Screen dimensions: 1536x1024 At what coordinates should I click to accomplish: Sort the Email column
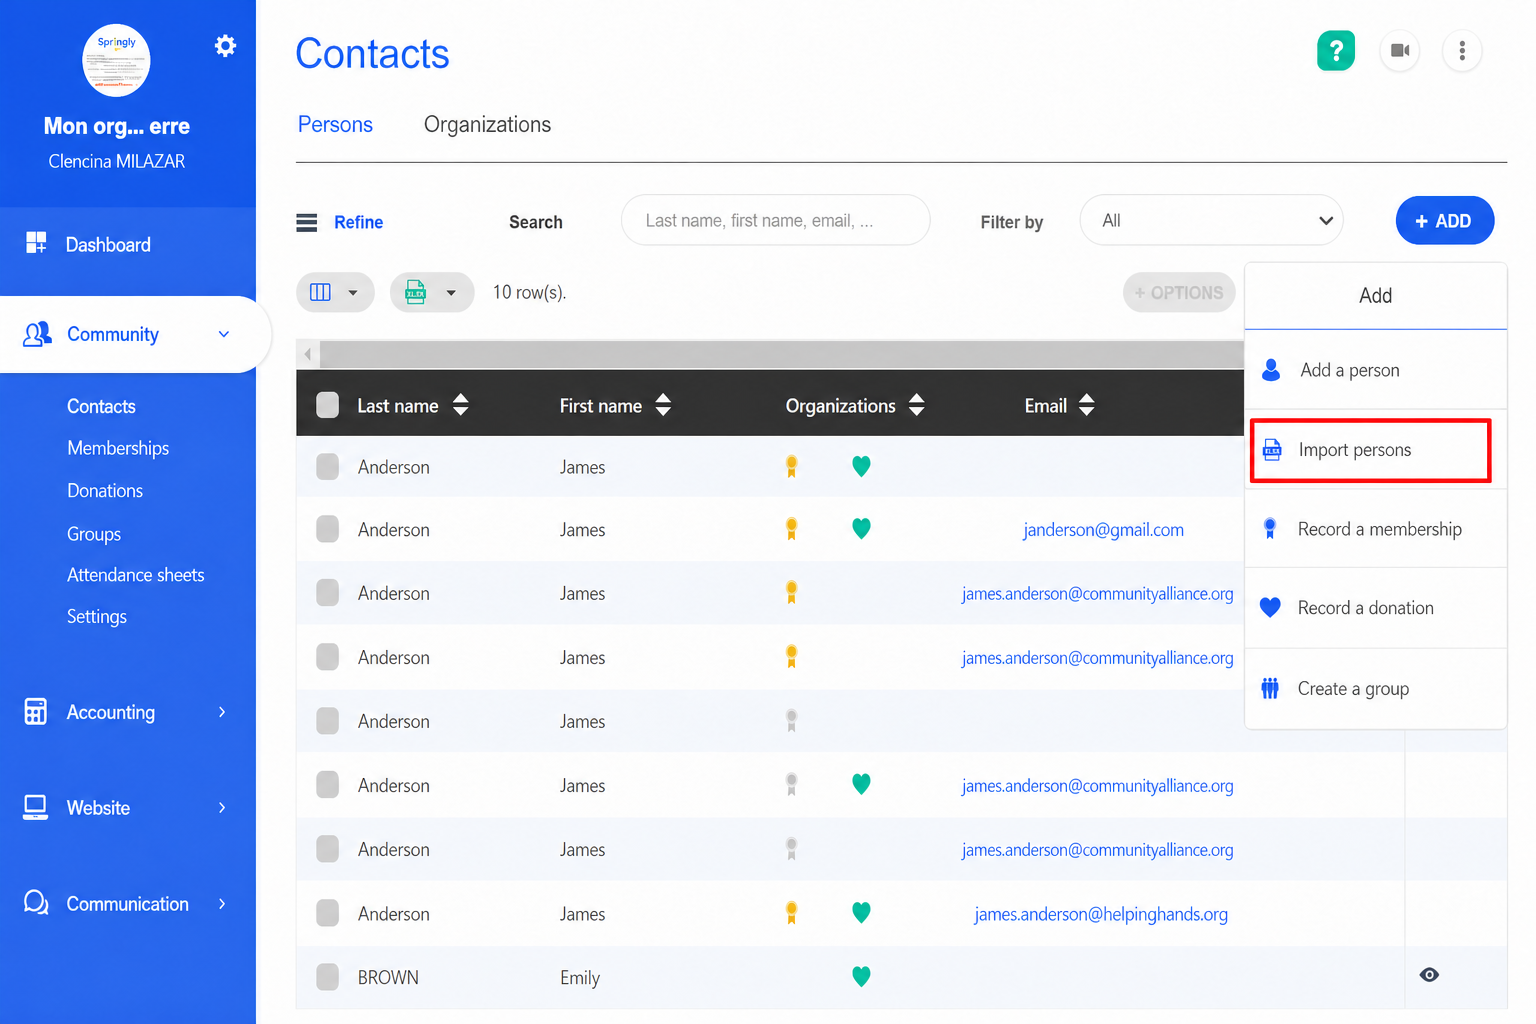tap(1087, 405)
